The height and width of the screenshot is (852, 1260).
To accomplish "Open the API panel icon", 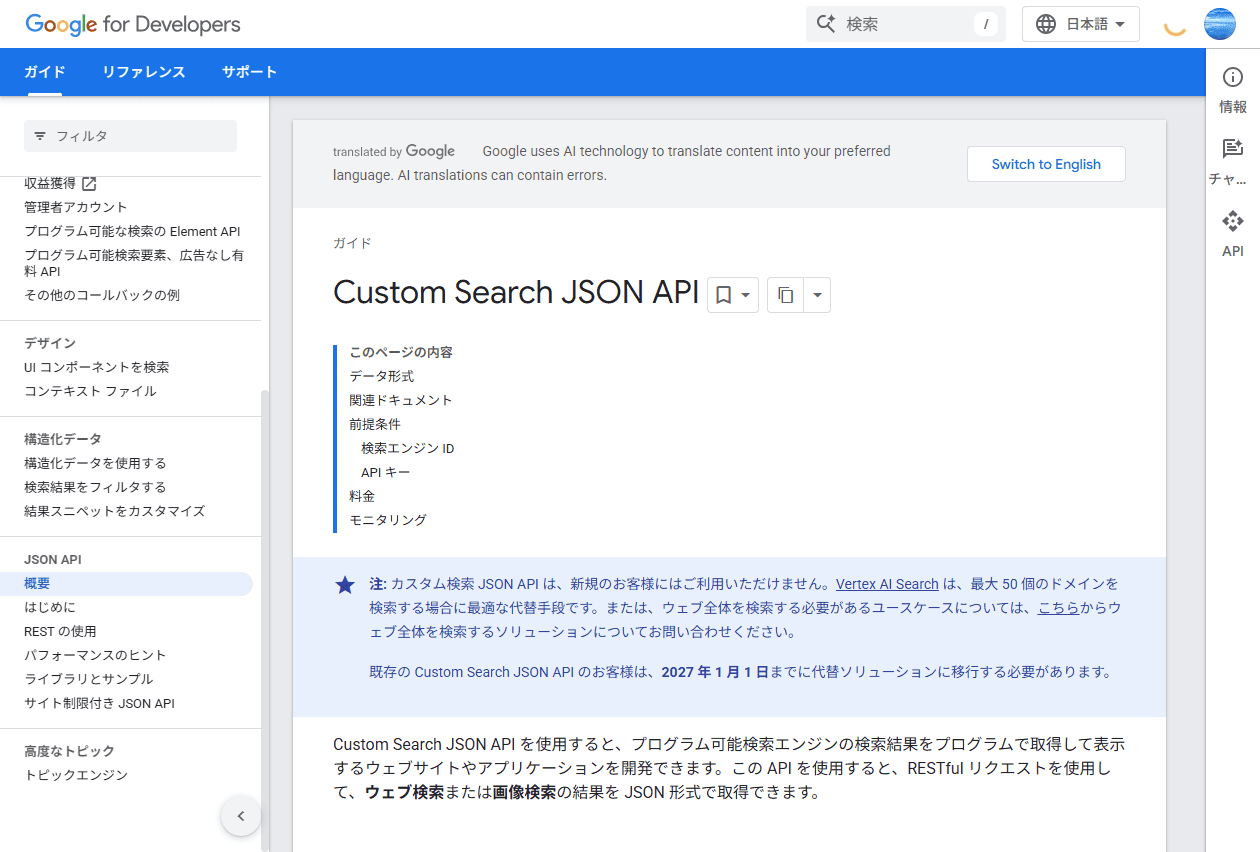I will [1233, 221].
